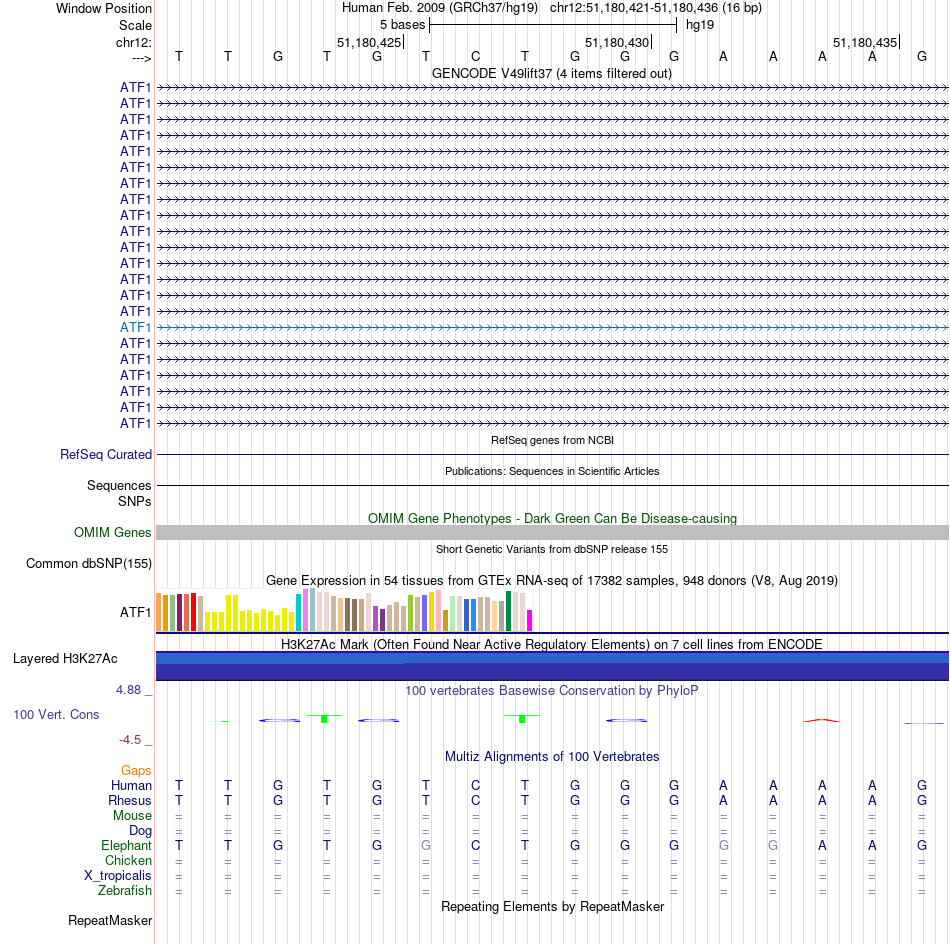Click the 51,180,430 position marker
The width and height of the screenshot is (950, 944).
(617, 42)
